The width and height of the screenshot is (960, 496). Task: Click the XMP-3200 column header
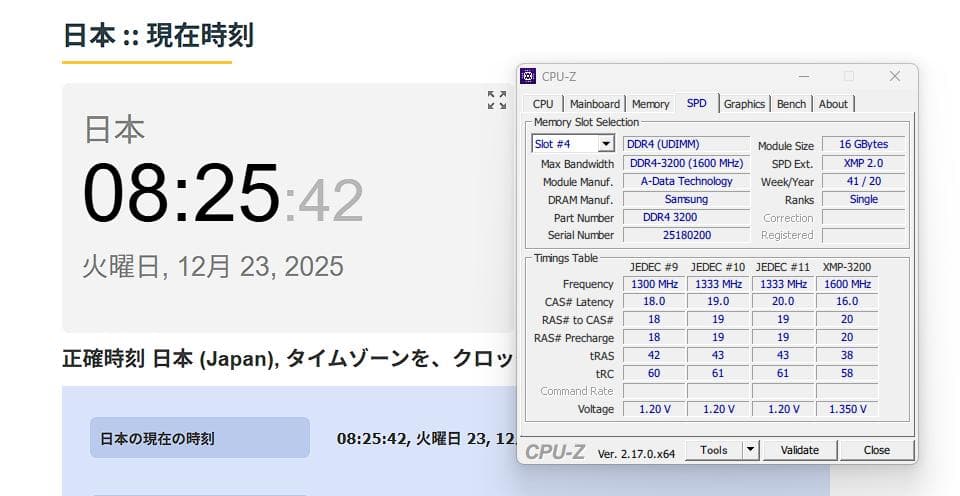(x=847, y=267)
